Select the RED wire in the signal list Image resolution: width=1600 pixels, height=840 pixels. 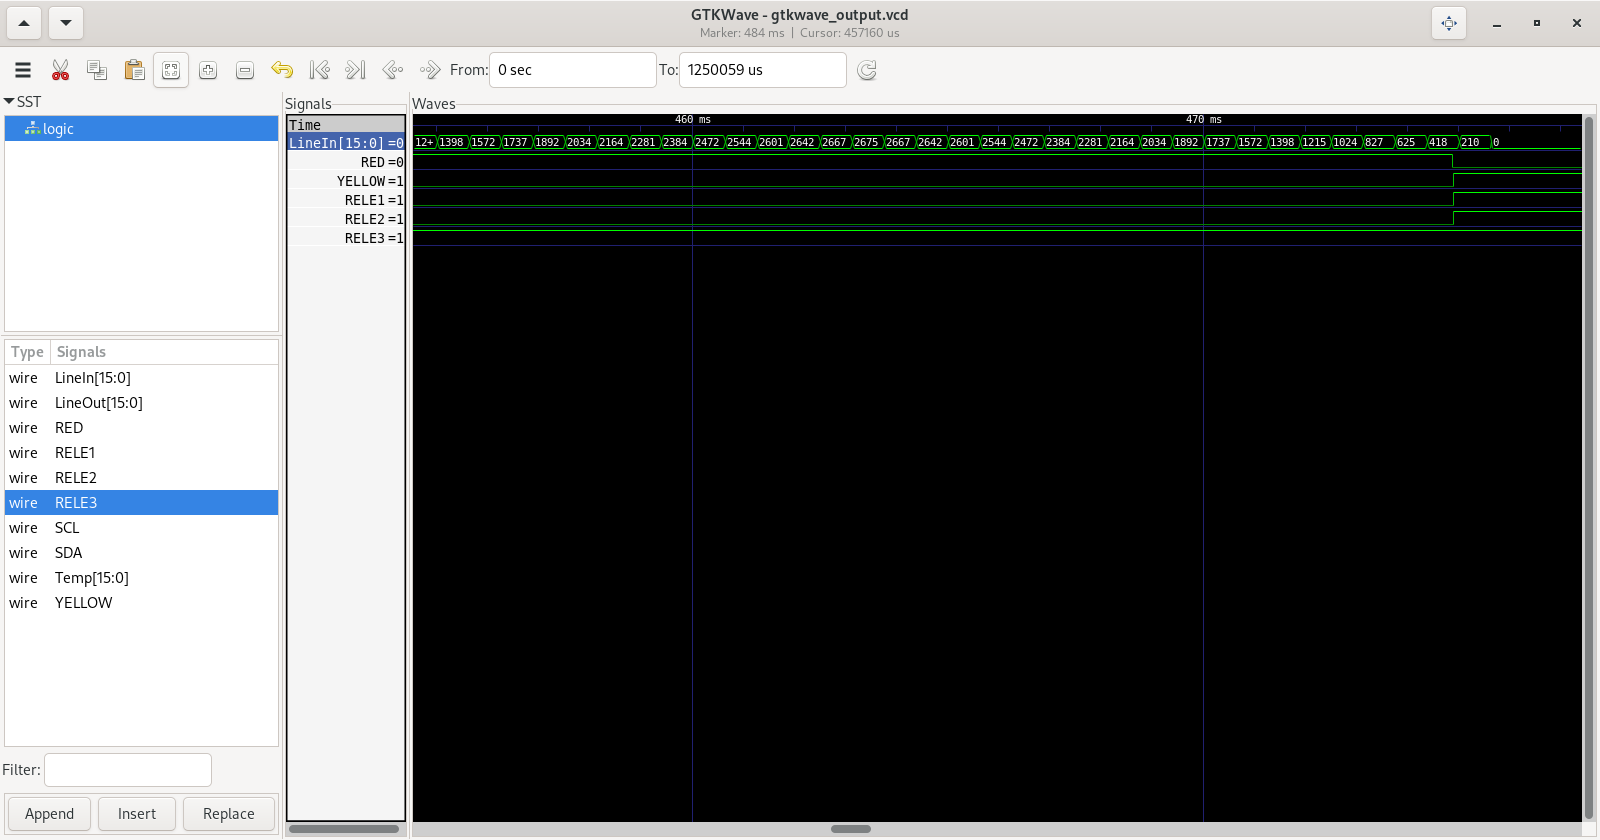(x=141, y=428)
